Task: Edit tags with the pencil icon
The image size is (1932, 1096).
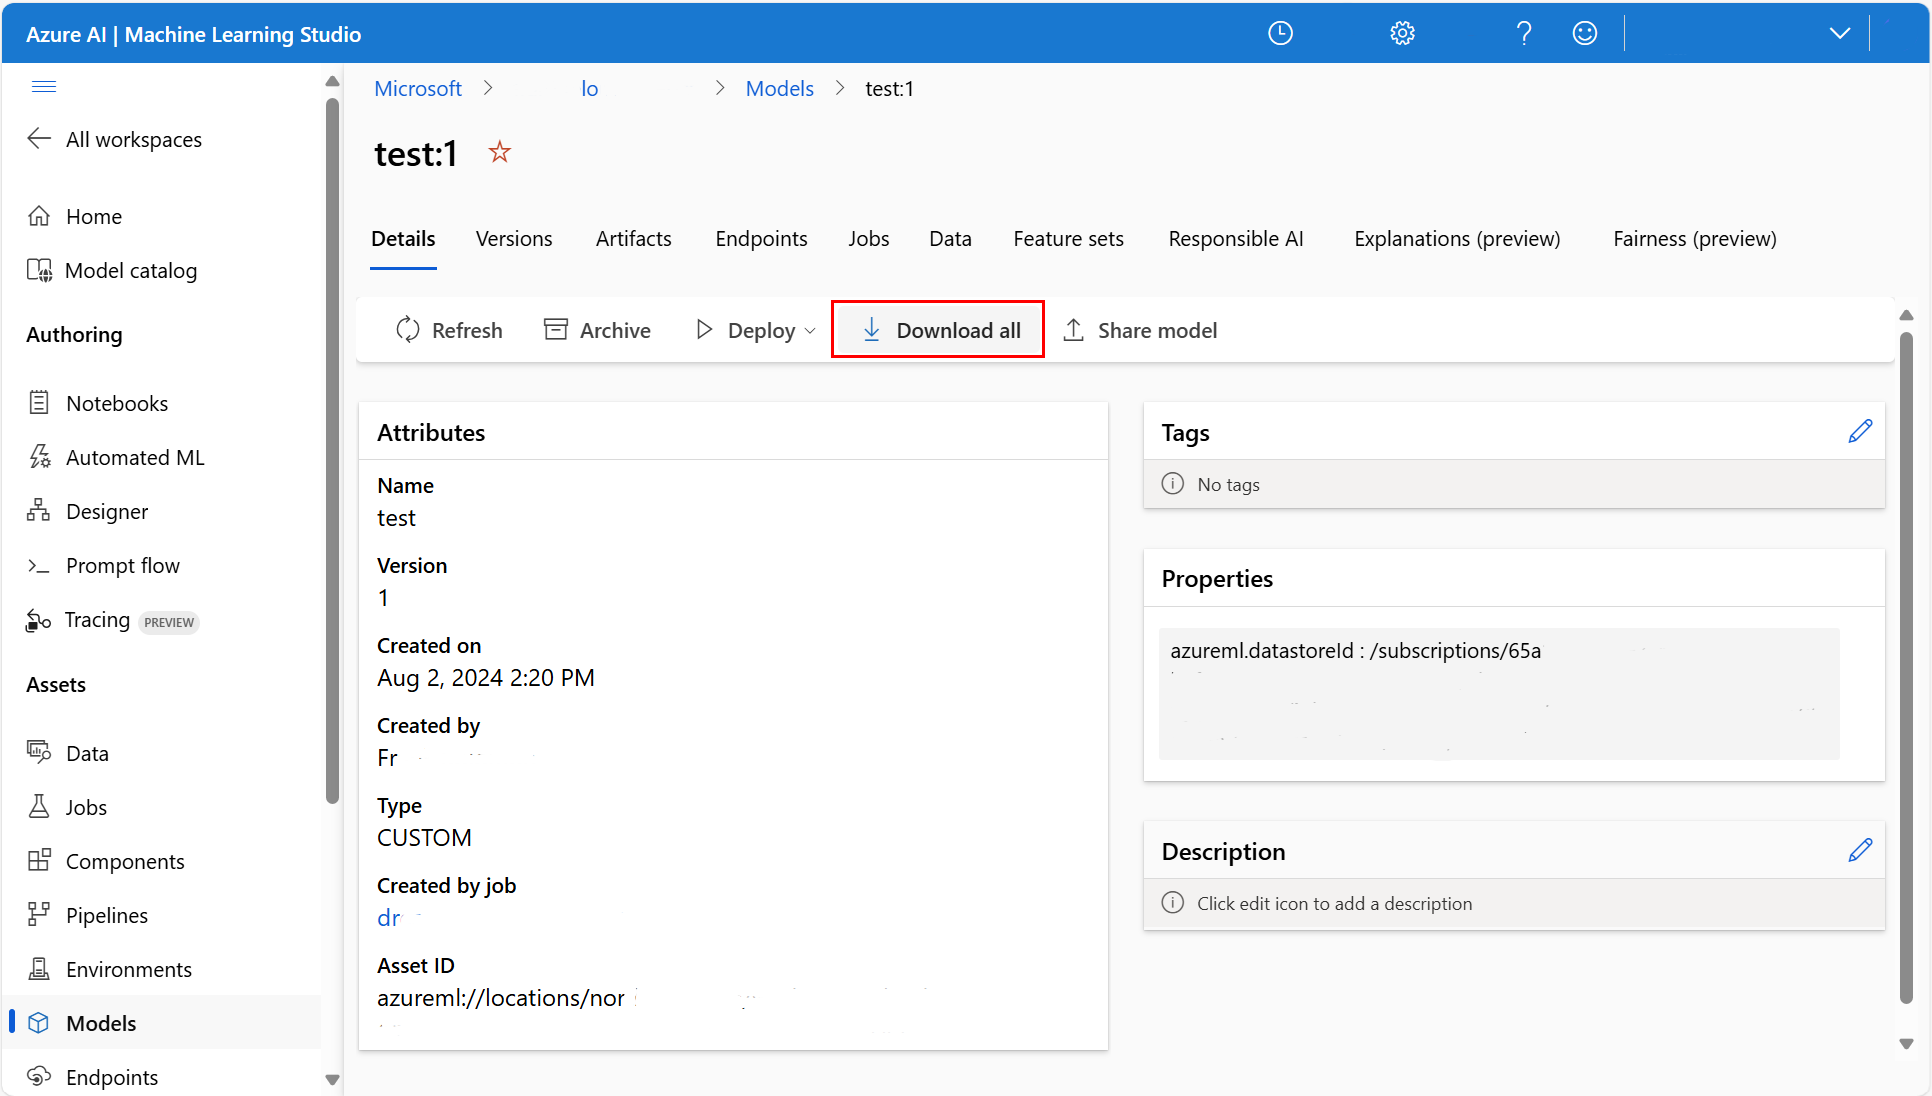Action: click(1860, 431)
